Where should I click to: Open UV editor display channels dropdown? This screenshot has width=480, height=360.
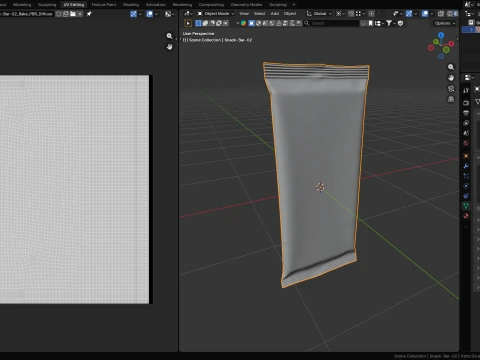pos(170,14)
